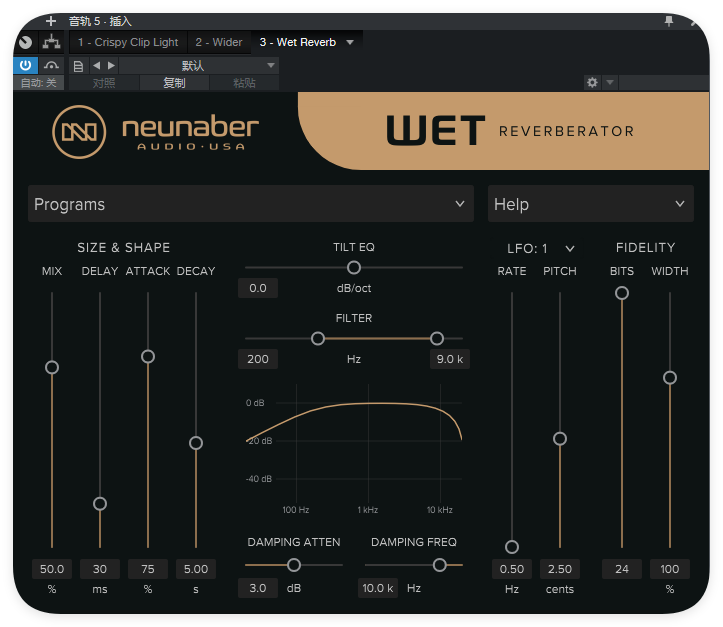
Task: Open the settings gear icon
Action: (592, 83)
